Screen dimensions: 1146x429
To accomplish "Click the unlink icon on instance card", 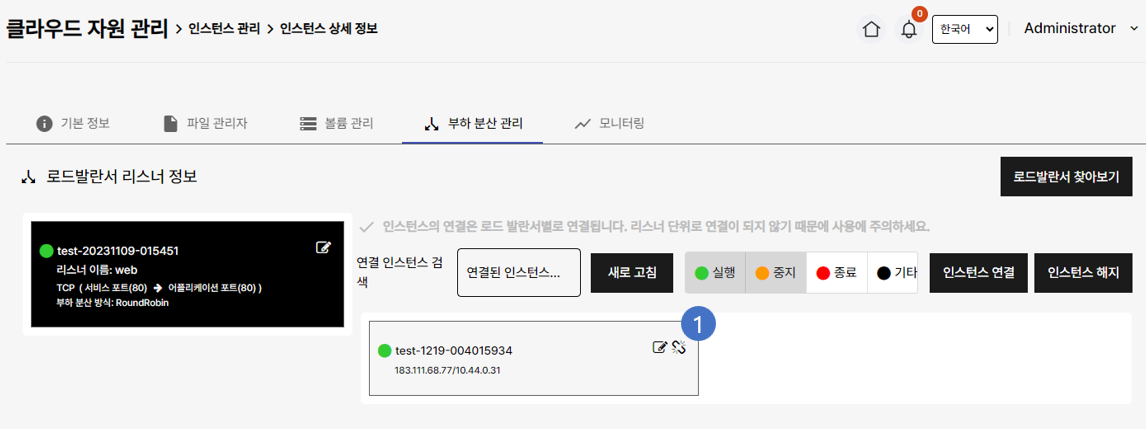I will coord(678,347).
